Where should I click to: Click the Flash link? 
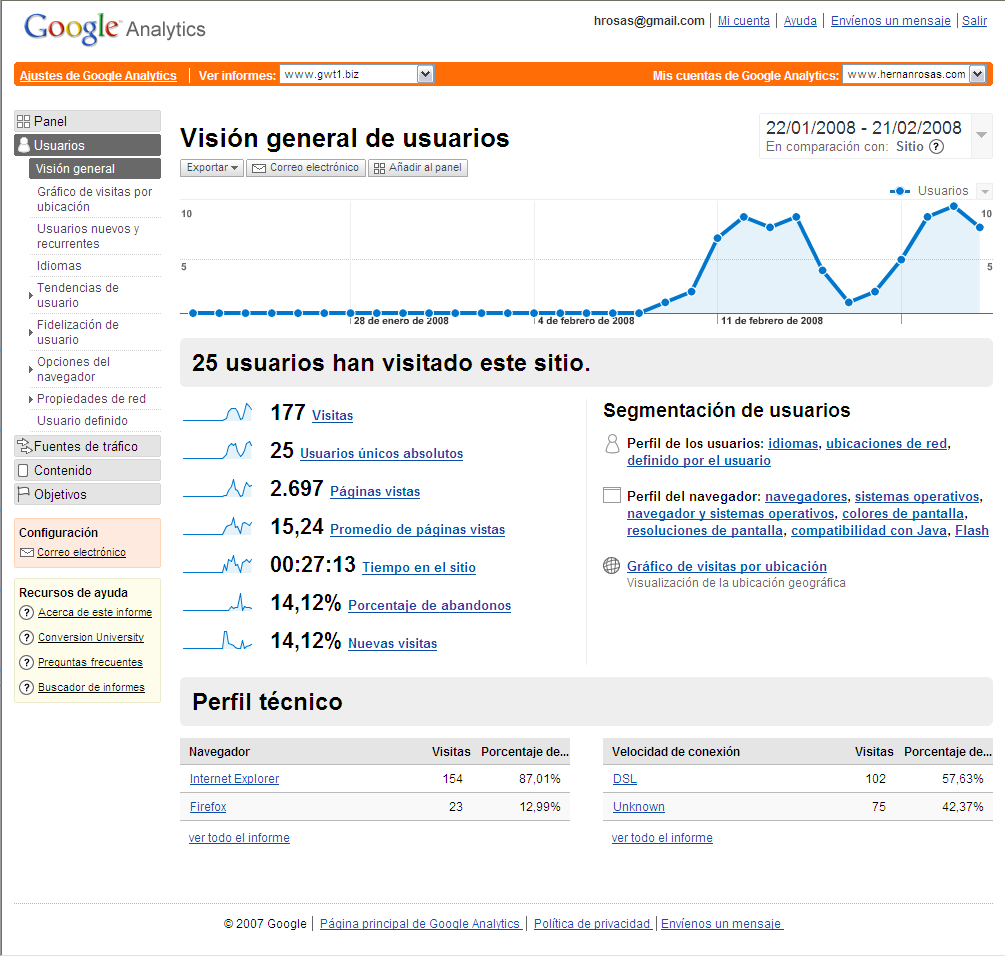[972, 531]
